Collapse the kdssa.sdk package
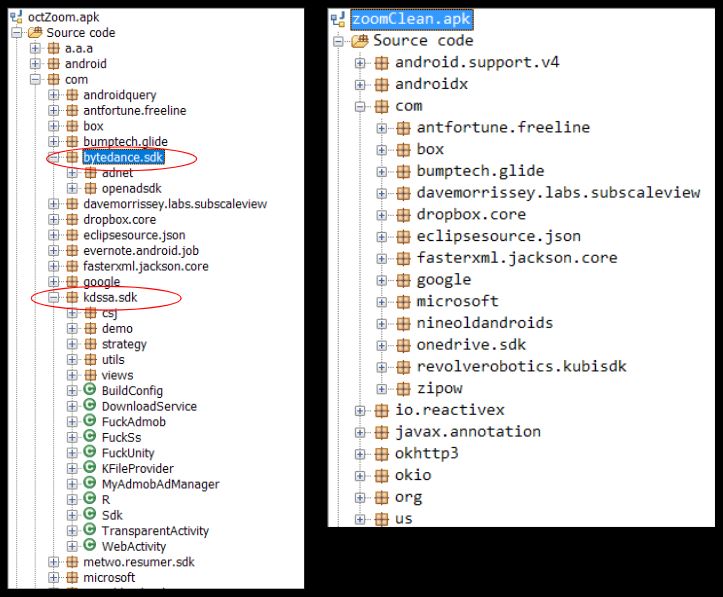 54,297
